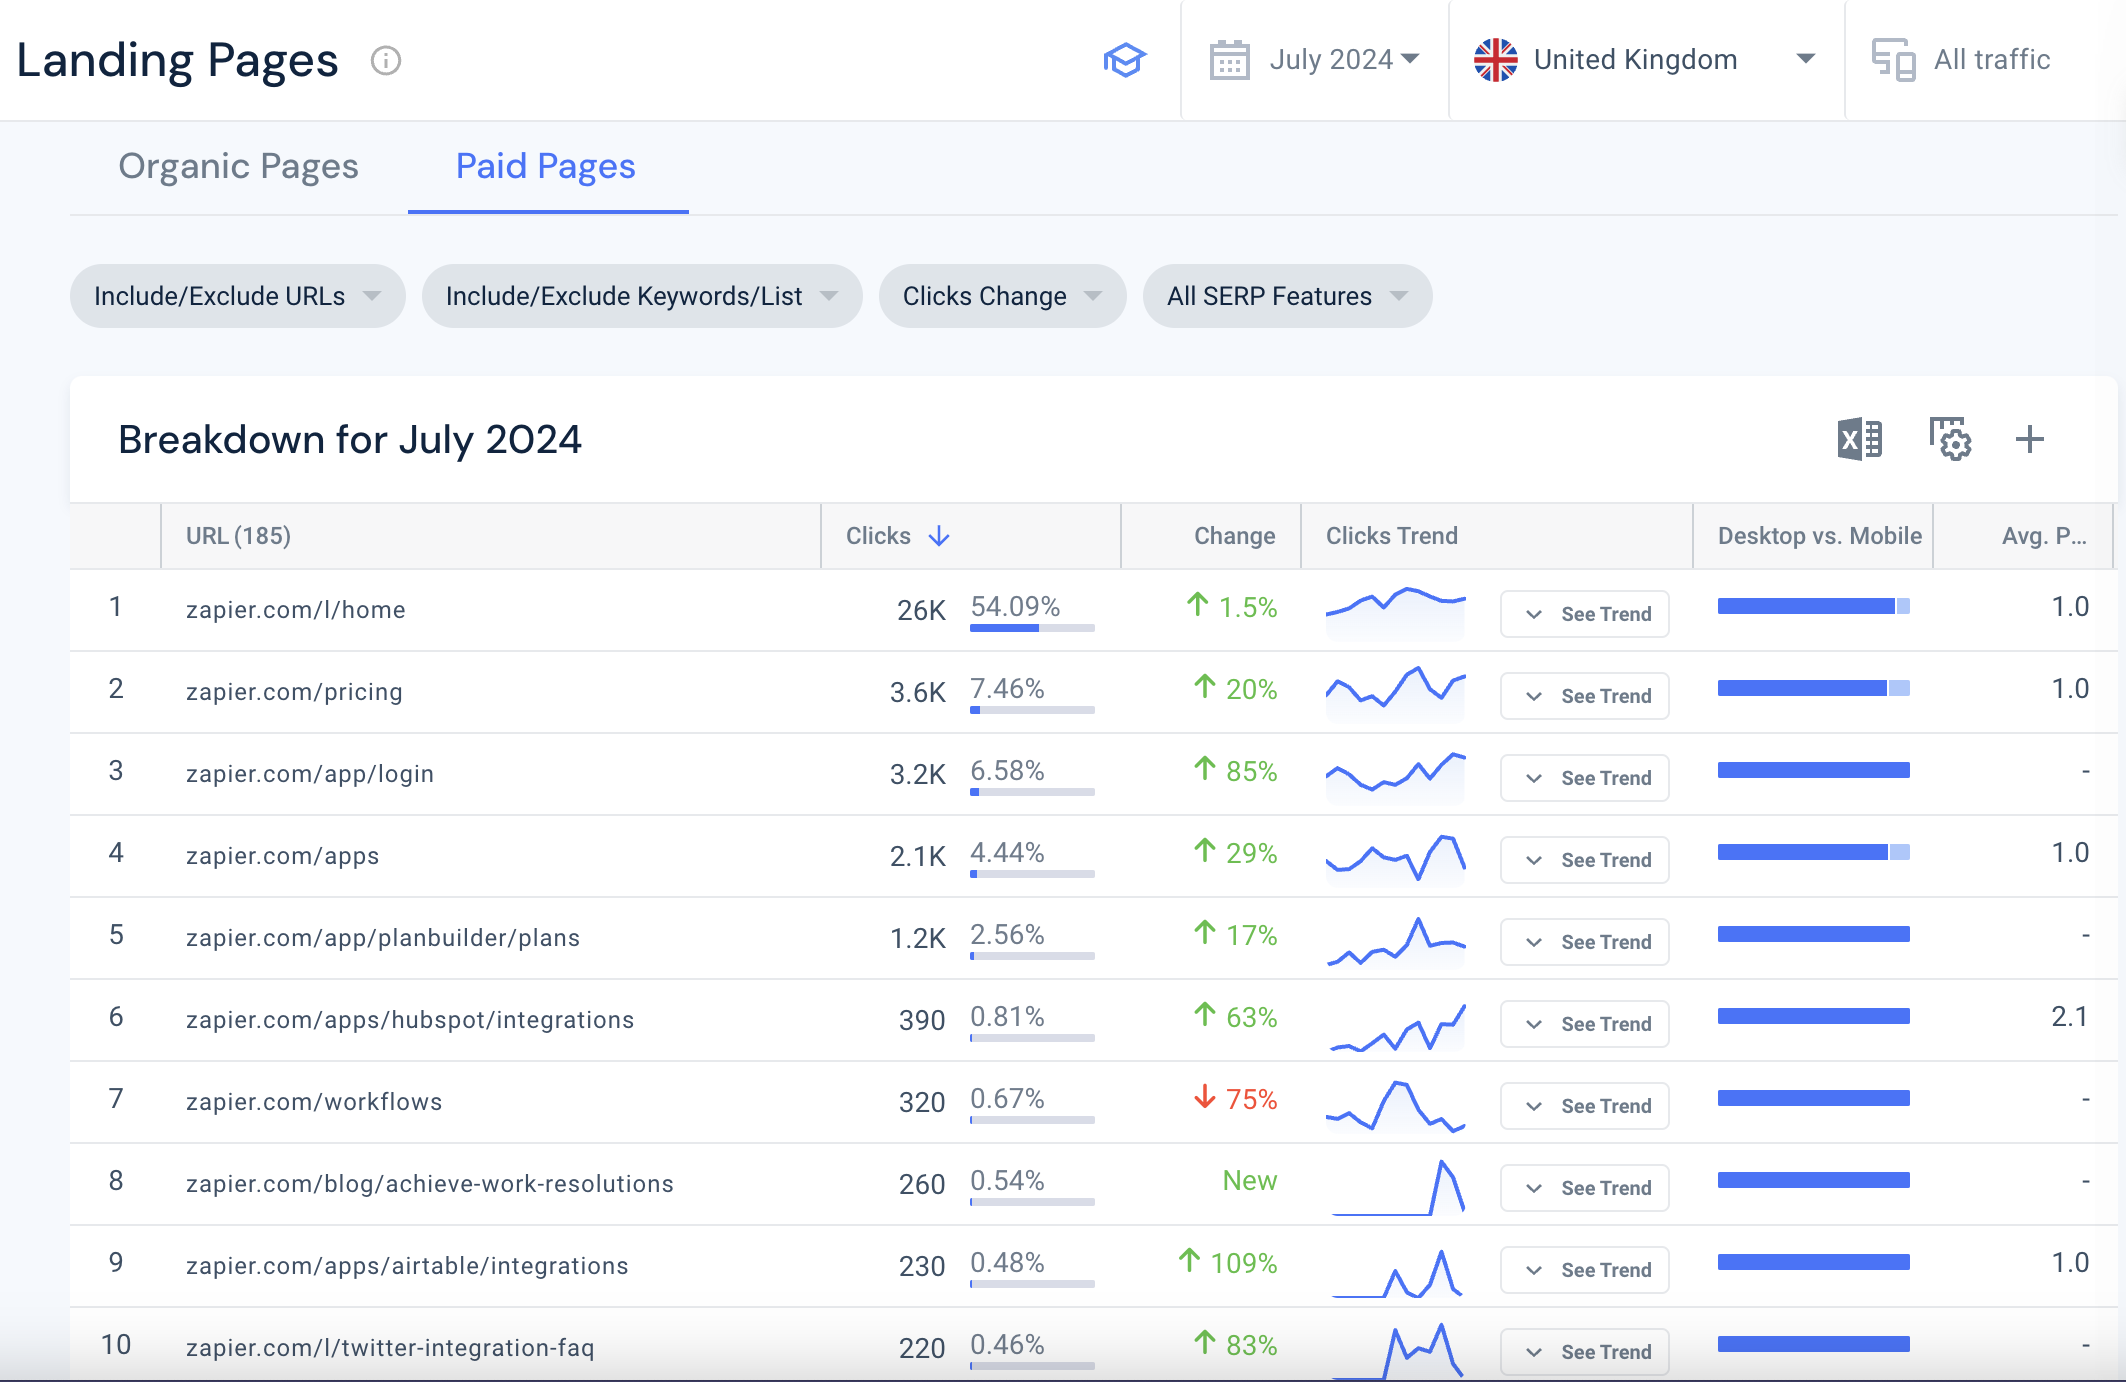
Task: Open zapier.com/app/login URL
Action: (x=310, y=774)
